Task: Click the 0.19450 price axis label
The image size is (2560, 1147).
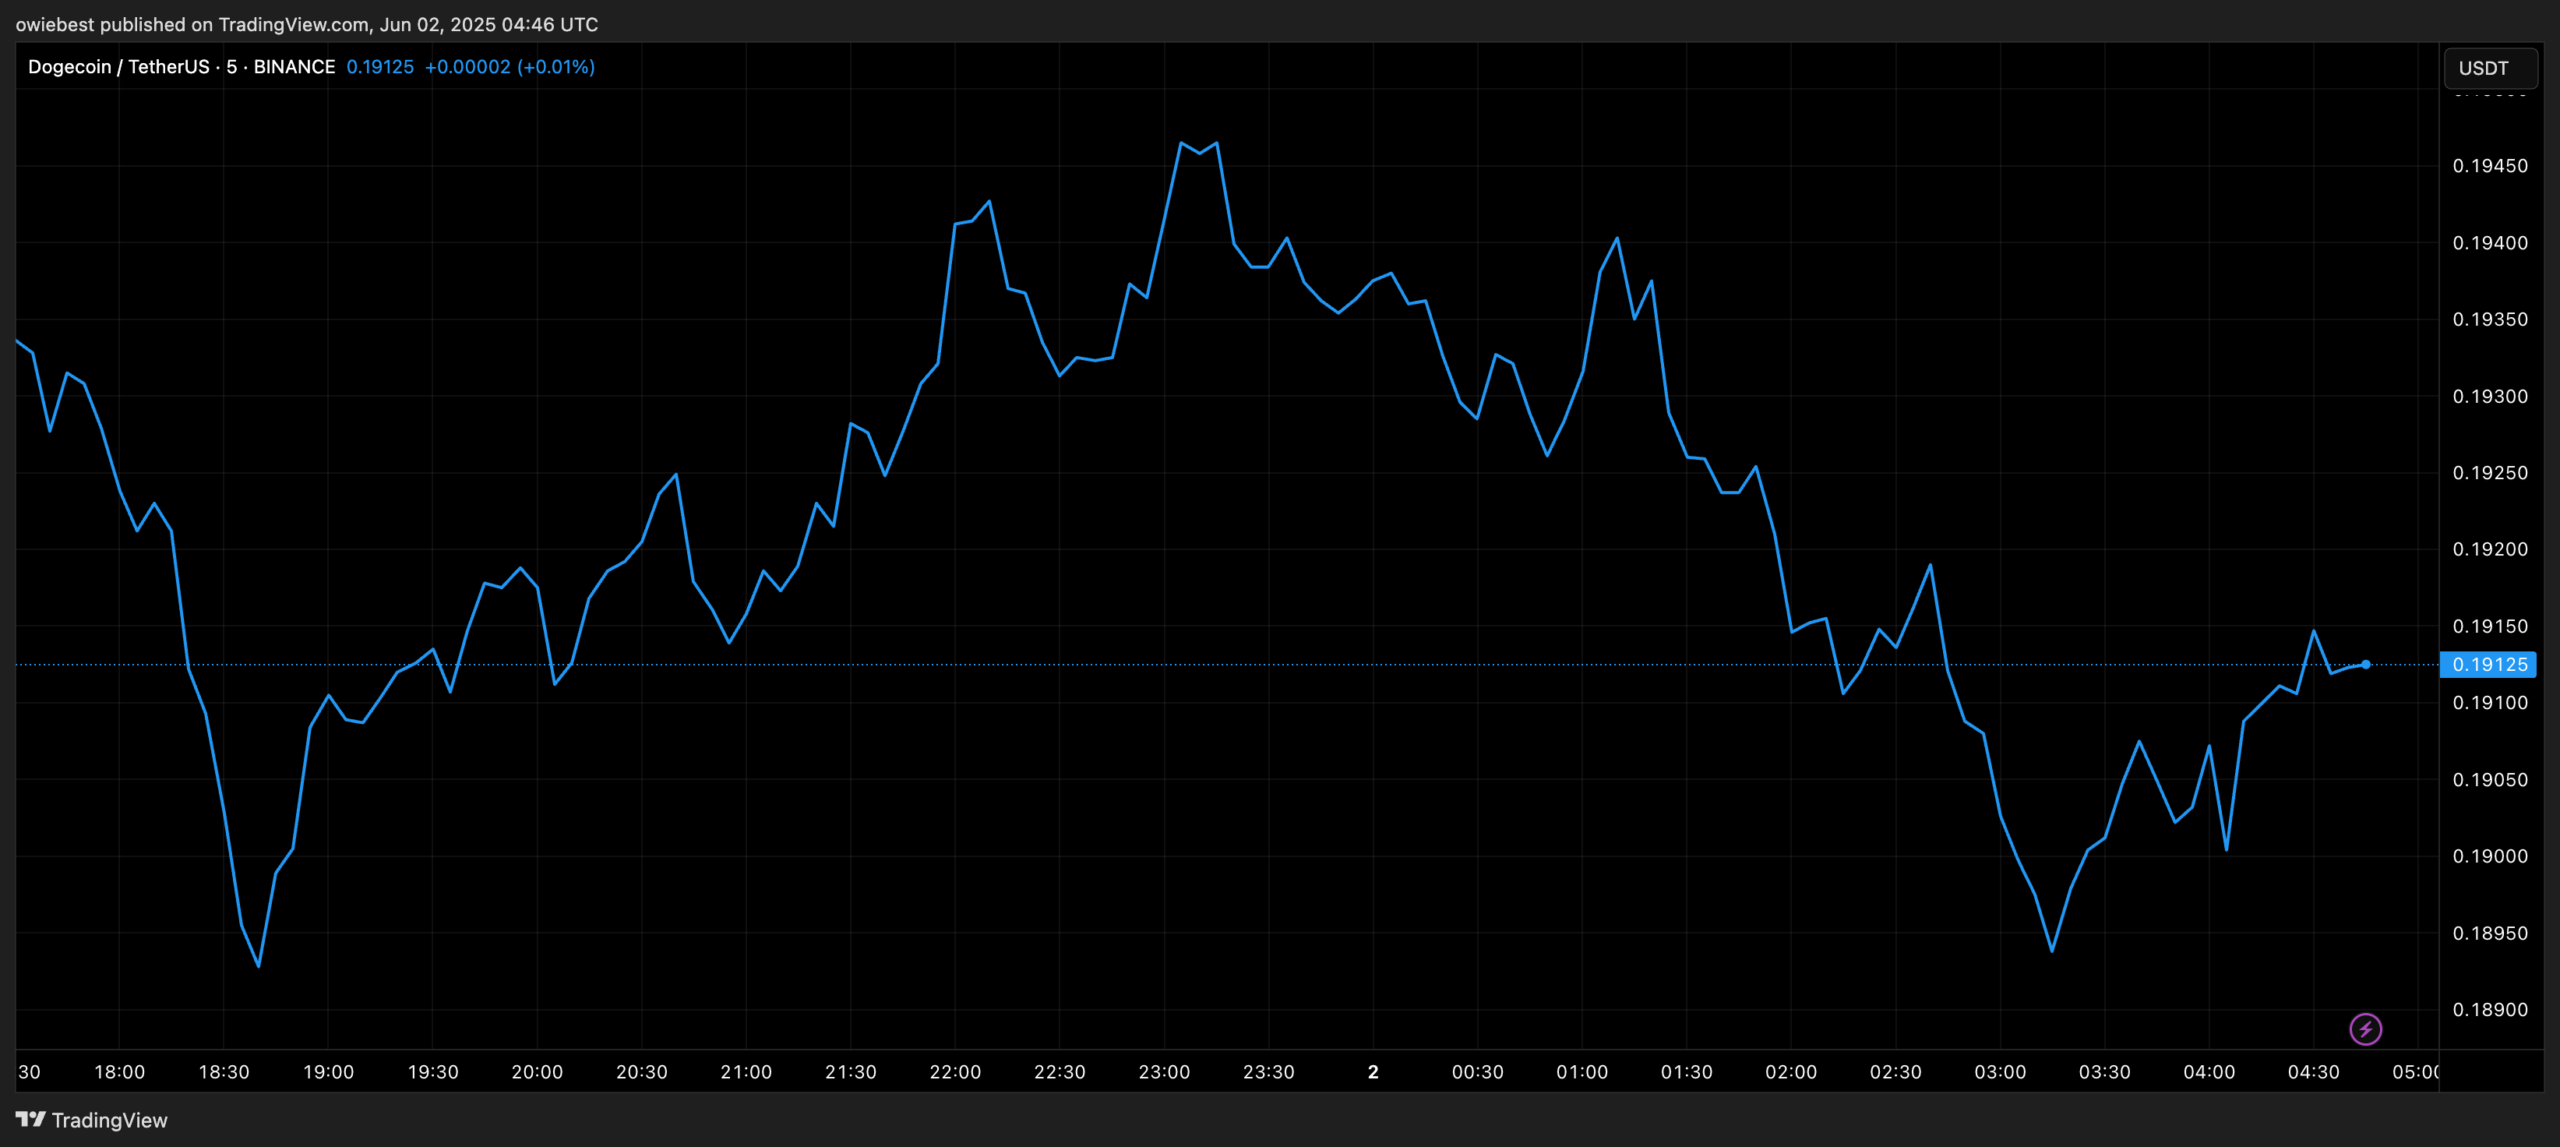Action: (x=2490, y=166)
